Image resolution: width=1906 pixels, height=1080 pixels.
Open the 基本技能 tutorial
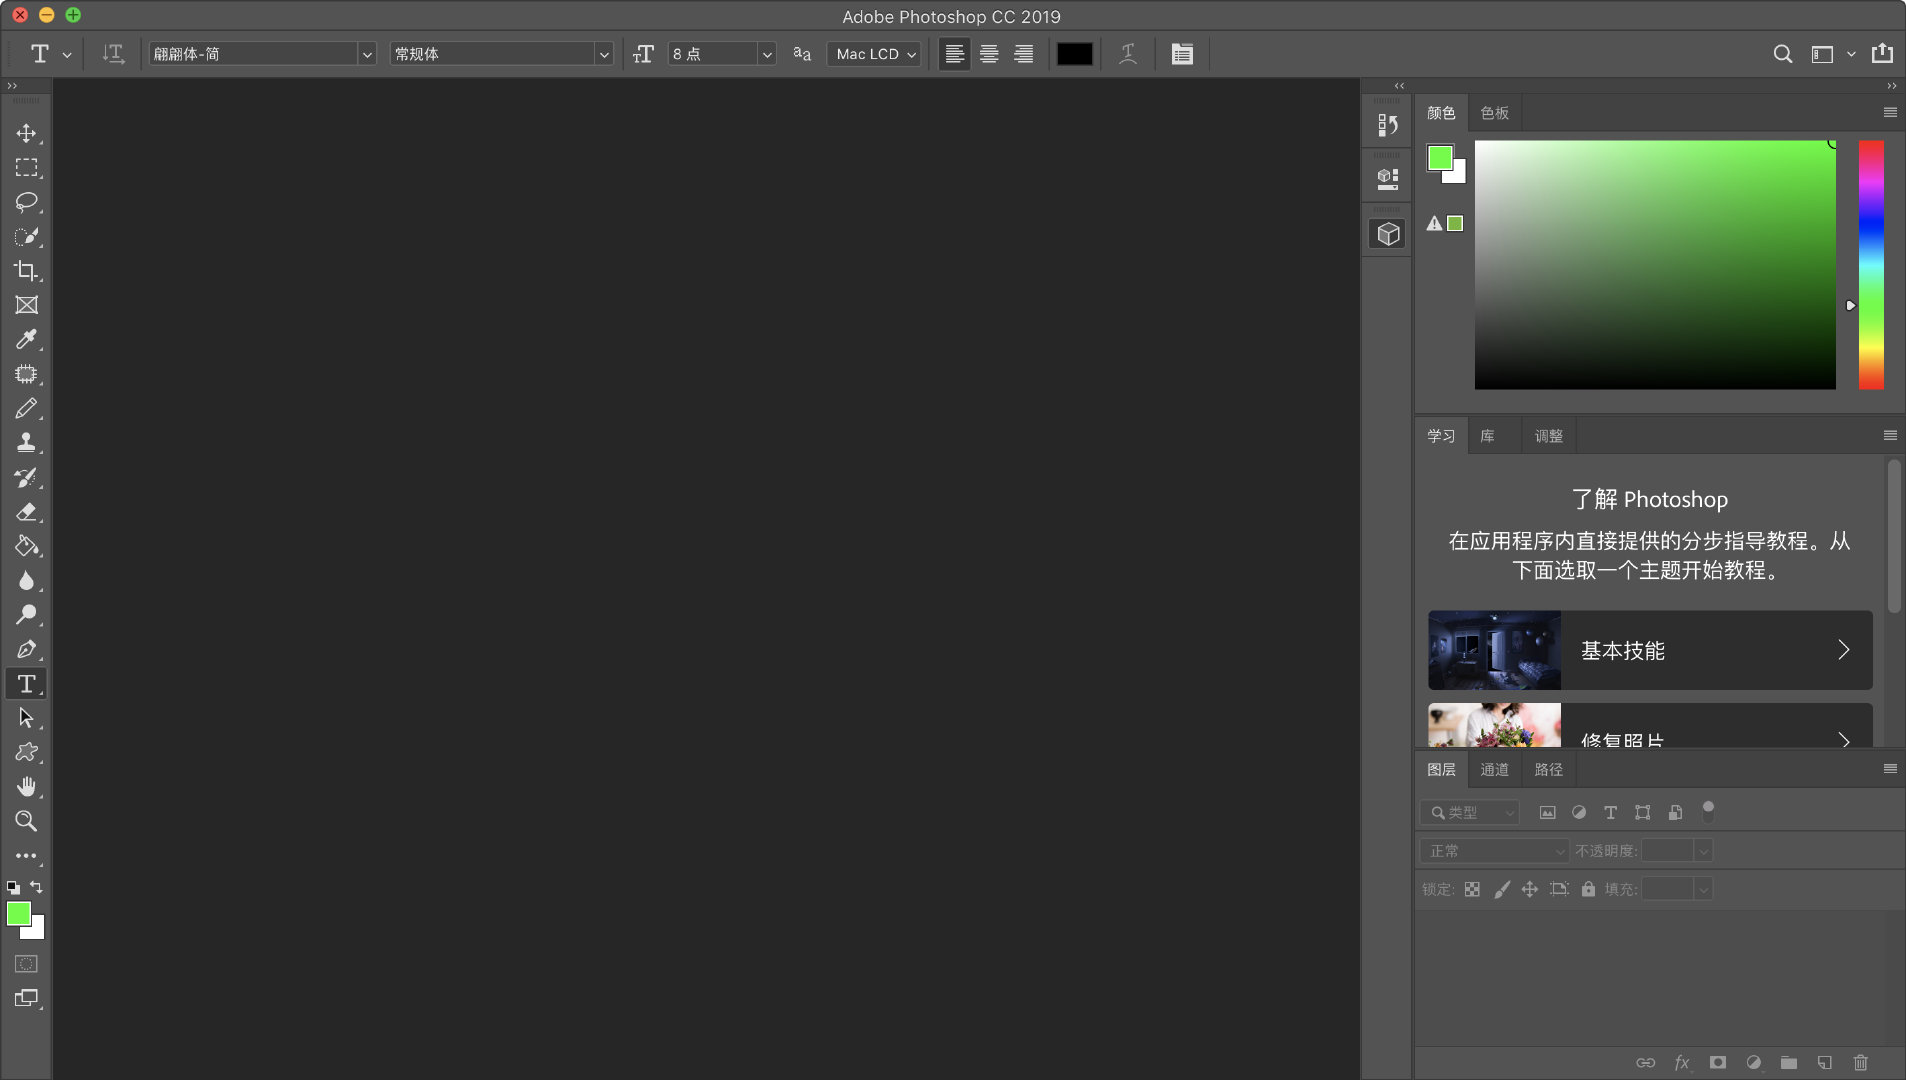click(1650, 650)
